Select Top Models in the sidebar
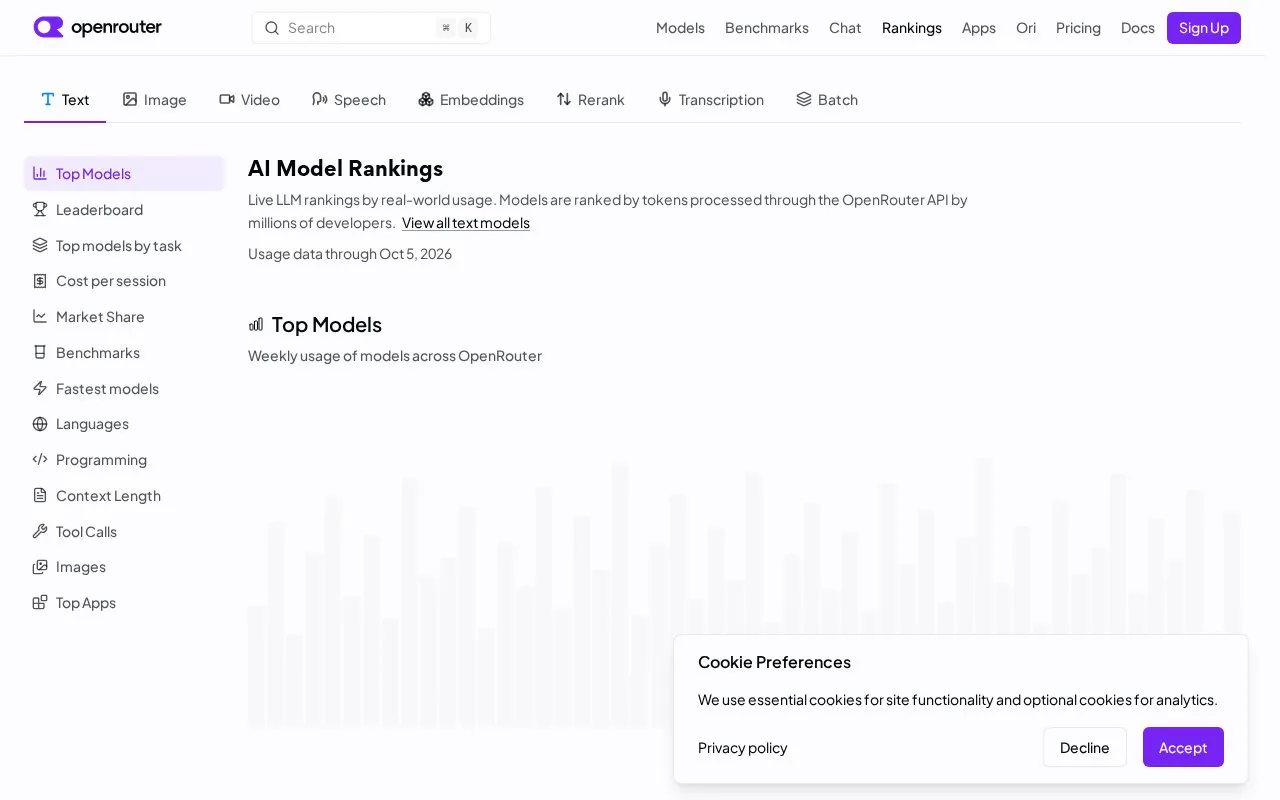Viewport: 1280px width, 800px height. click(124, 173)
